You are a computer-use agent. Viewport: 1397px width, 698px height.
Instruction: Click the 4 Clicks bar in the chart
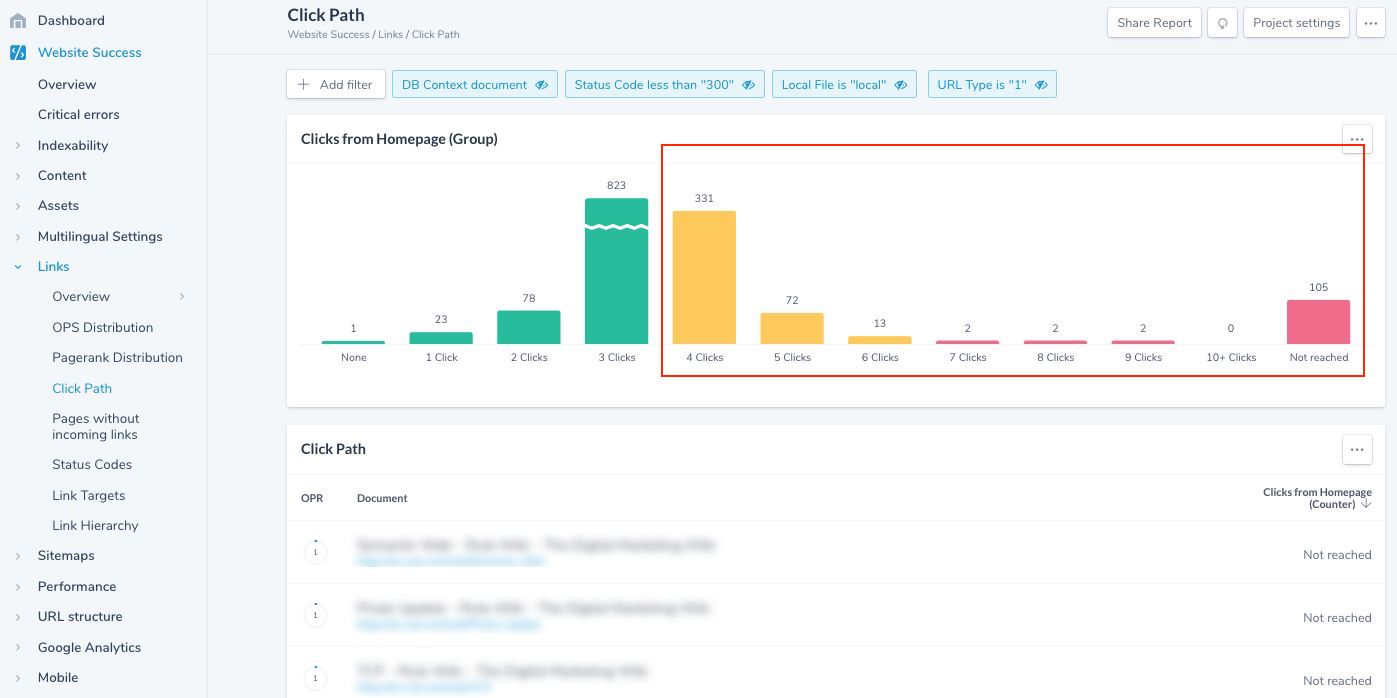click(704, 275)
